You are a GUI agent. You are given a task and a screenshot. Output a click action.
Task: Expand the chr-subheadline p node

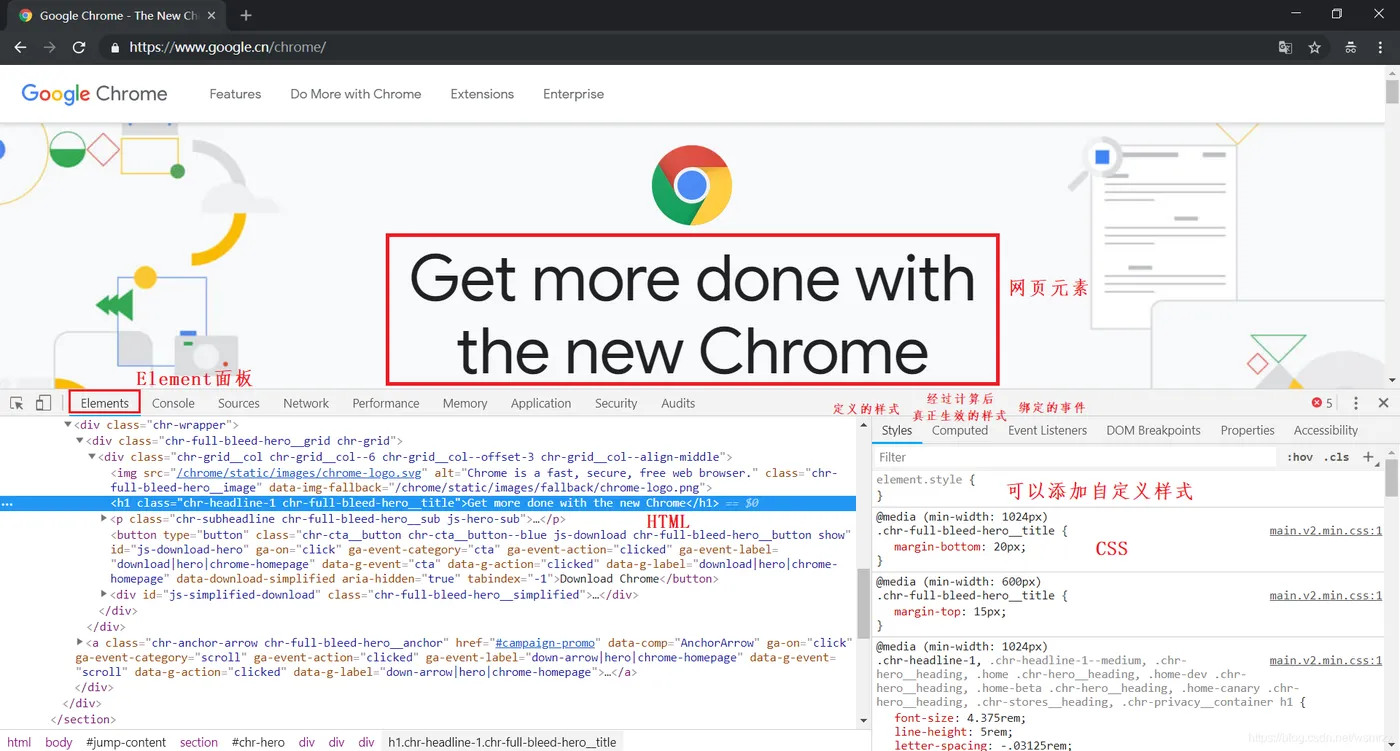[x=104, y=519]
